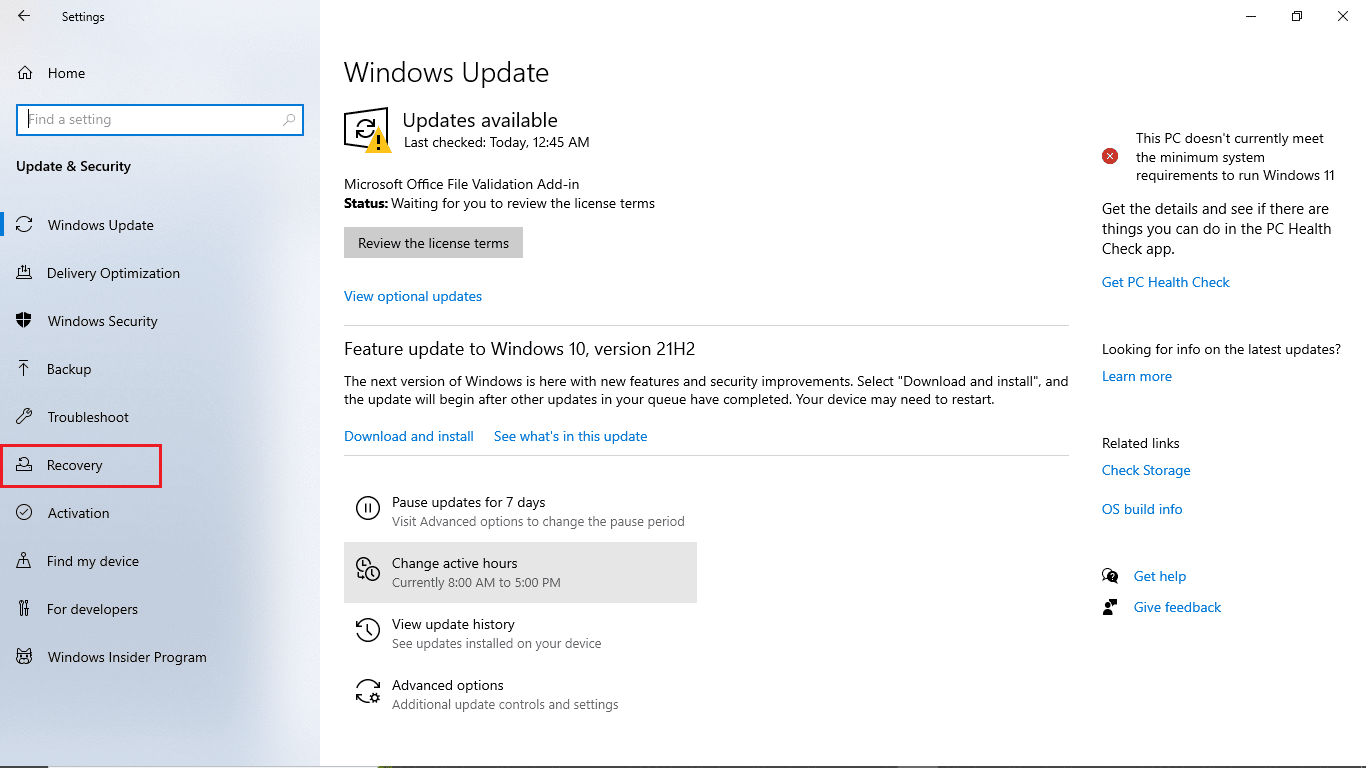Click Microsoft Office File Validation Add-in text
The width and height of the screenshot is (1366, 768).
(461, 184)
